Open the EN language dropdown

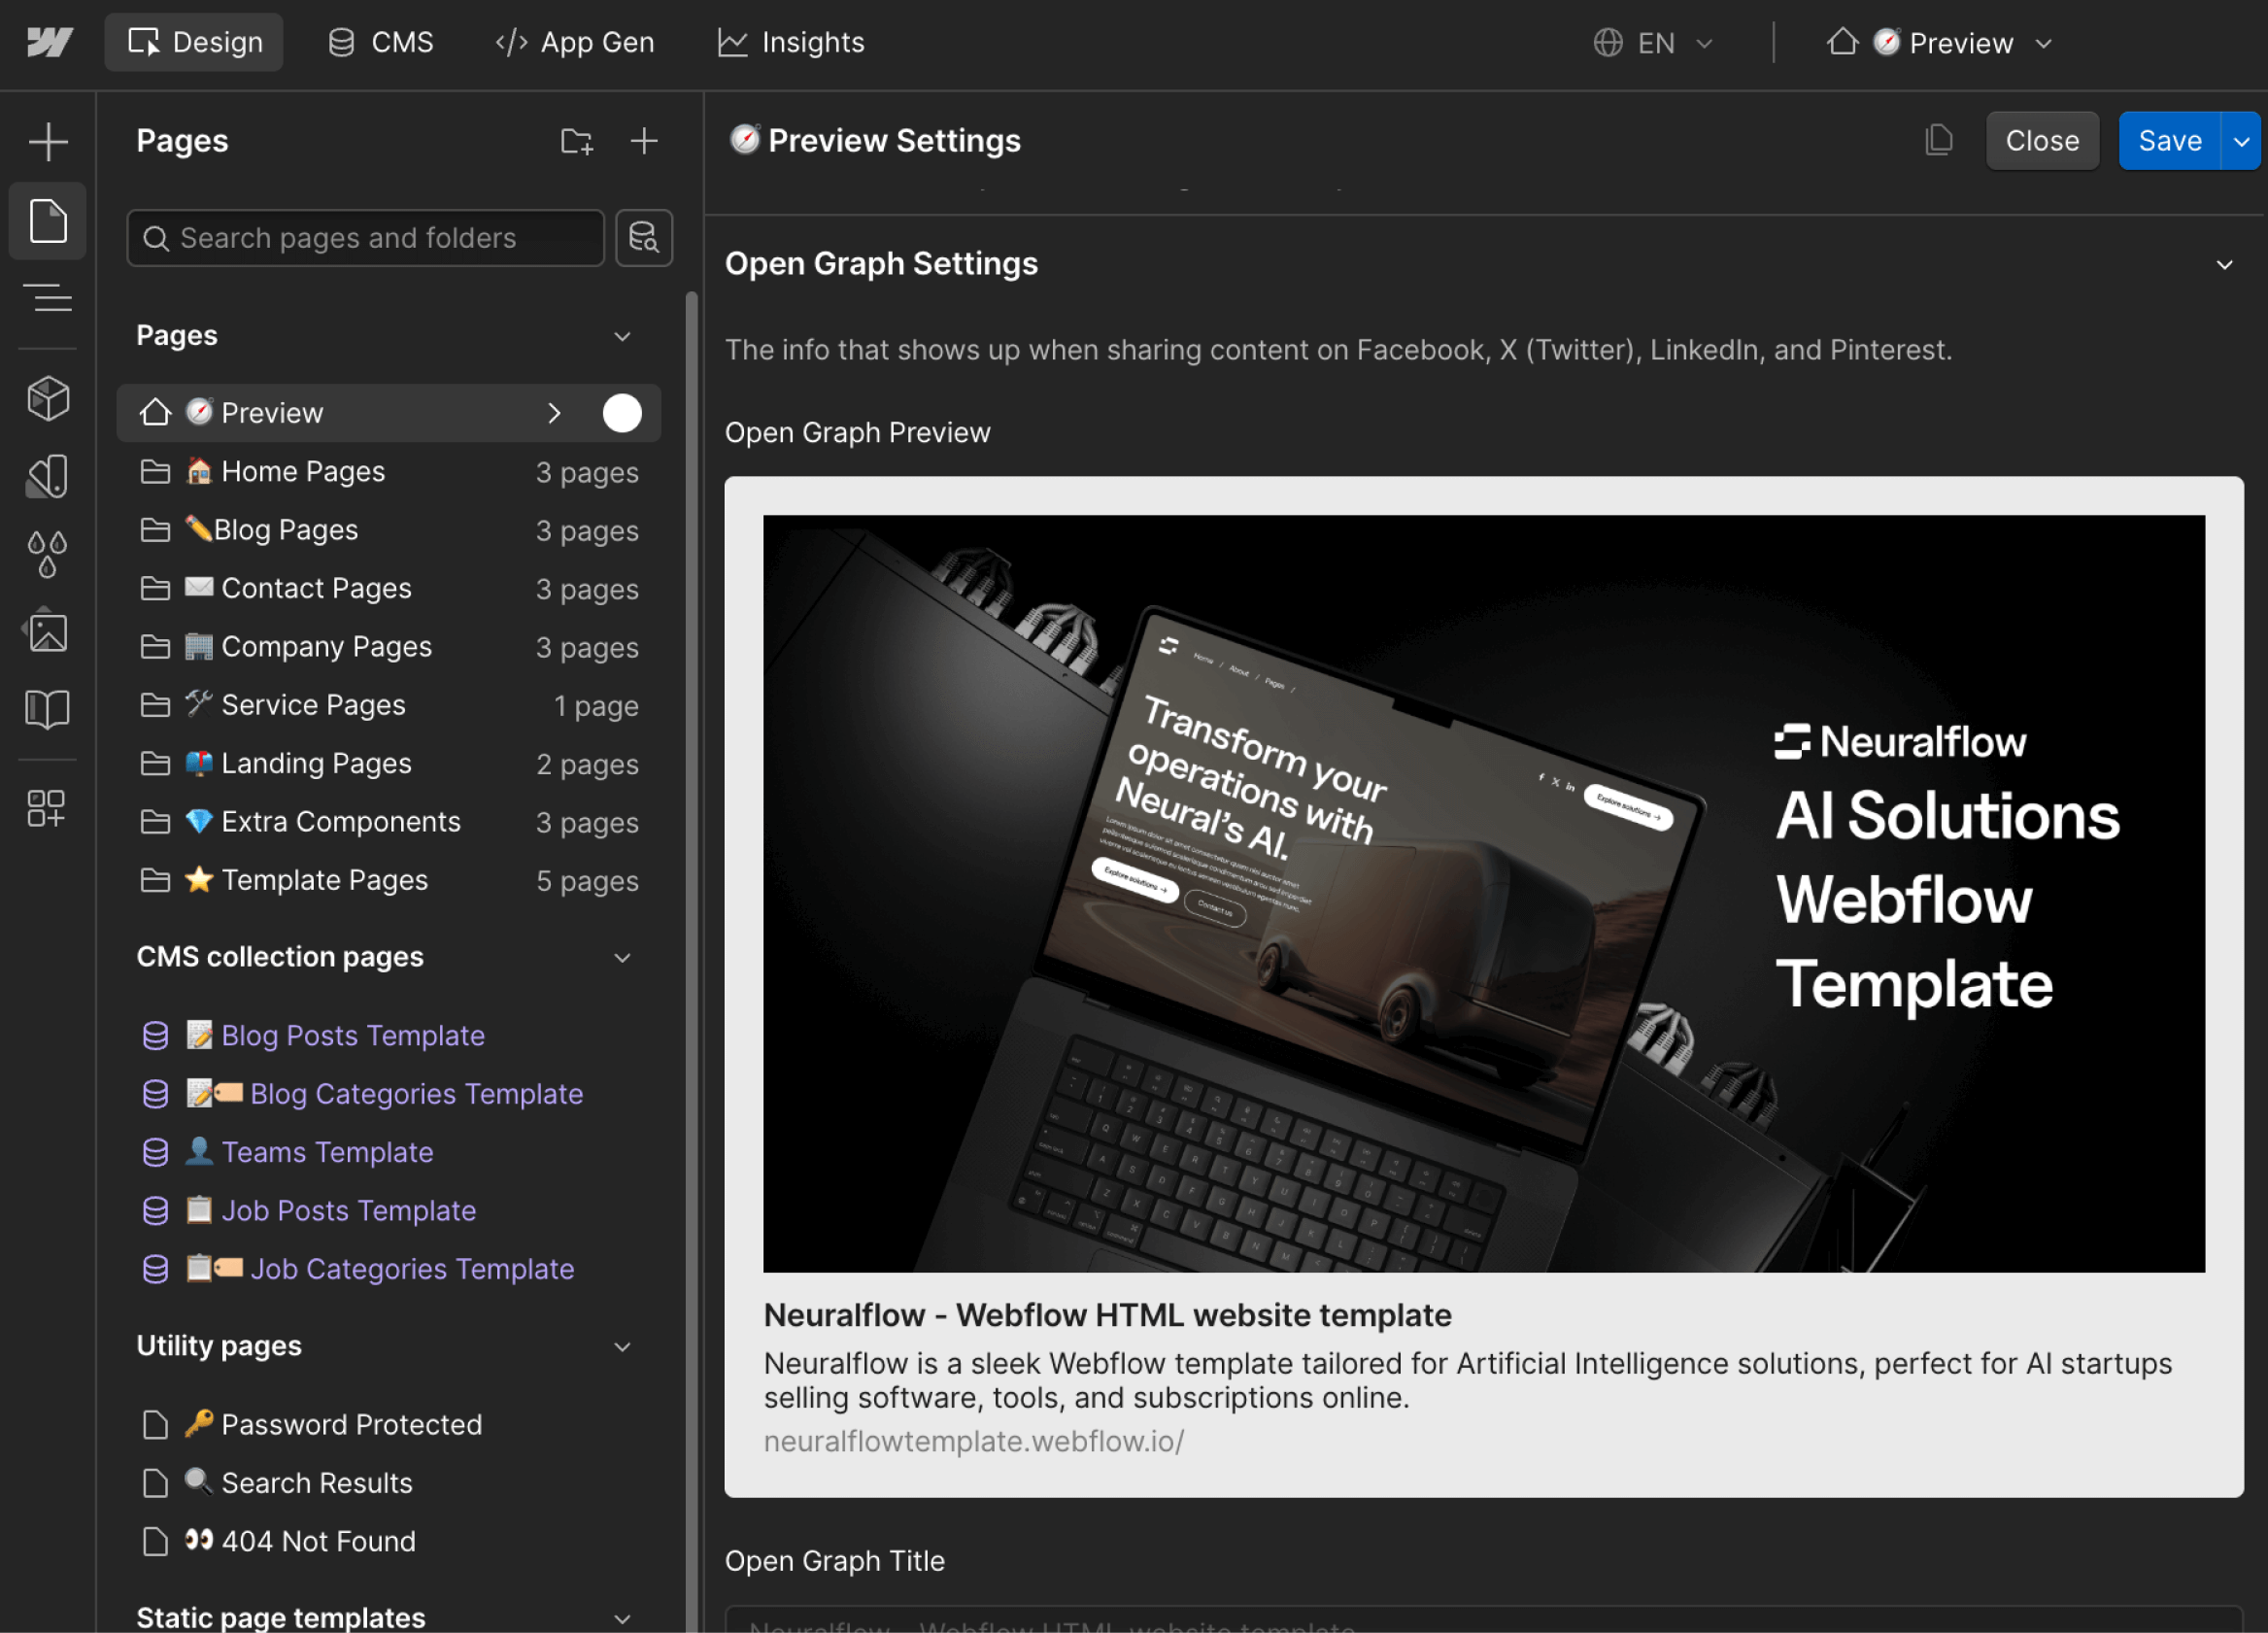tap(1653, 43)
